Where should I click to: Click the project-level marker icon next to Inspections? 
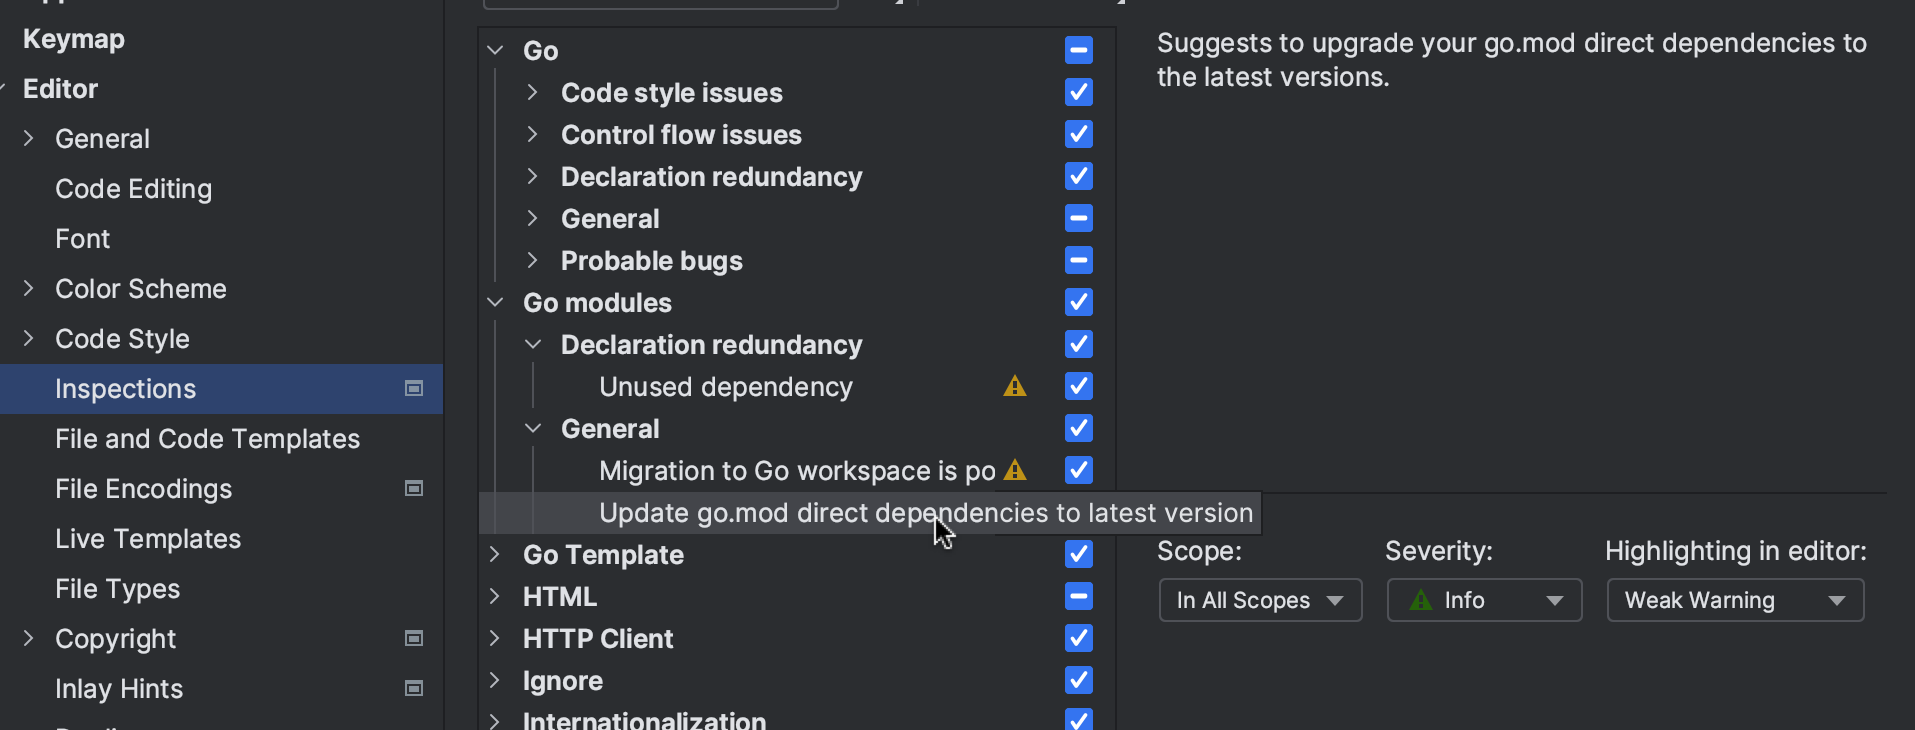click(x=414, y=389)
